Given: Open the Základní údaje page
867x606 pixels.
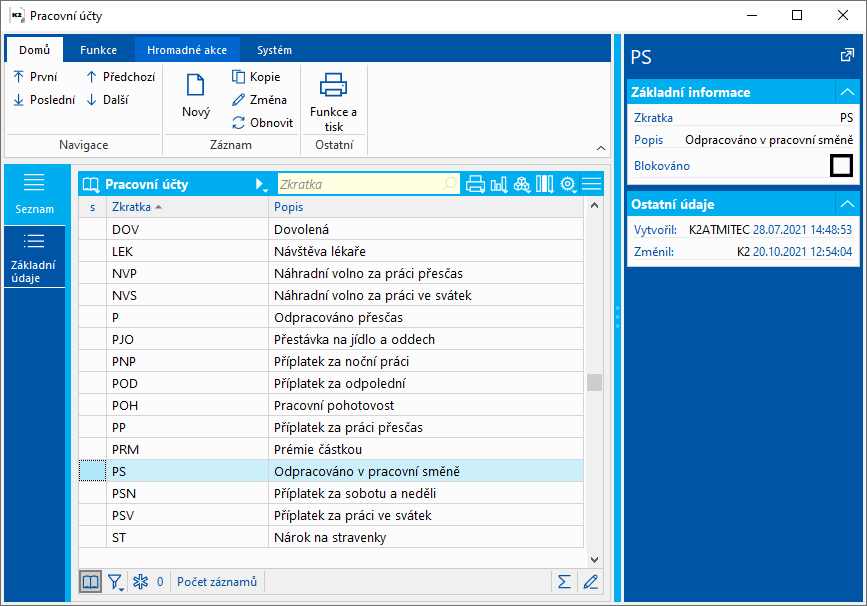Looking at the screenshot, I should coord(34,257).
